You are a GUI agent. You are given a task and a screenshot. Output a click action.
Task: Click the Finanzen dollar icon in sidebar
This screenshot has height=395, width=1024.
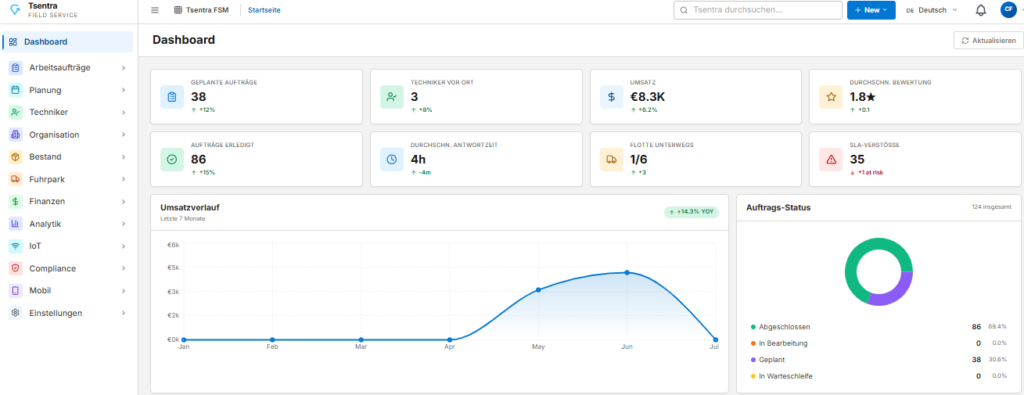[16, 201]
